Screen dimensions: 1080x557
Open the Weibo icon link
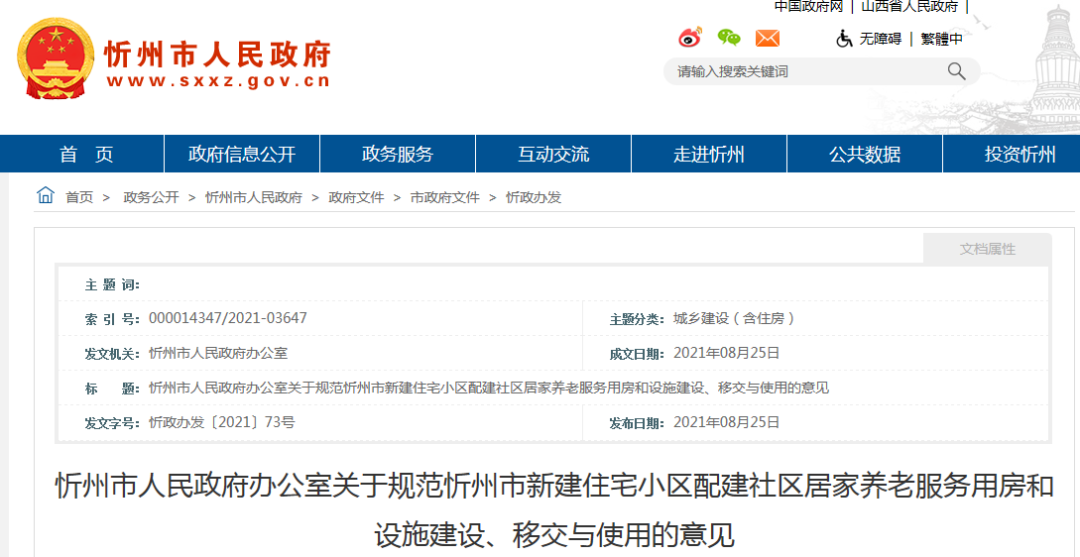(x=690, y=38)
